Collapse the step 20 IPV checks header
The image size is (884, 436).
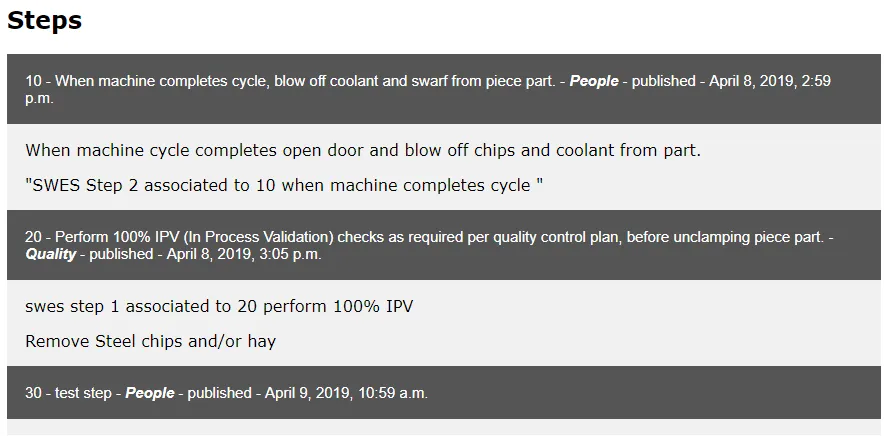pyautogui.click(x=444, y=245)
